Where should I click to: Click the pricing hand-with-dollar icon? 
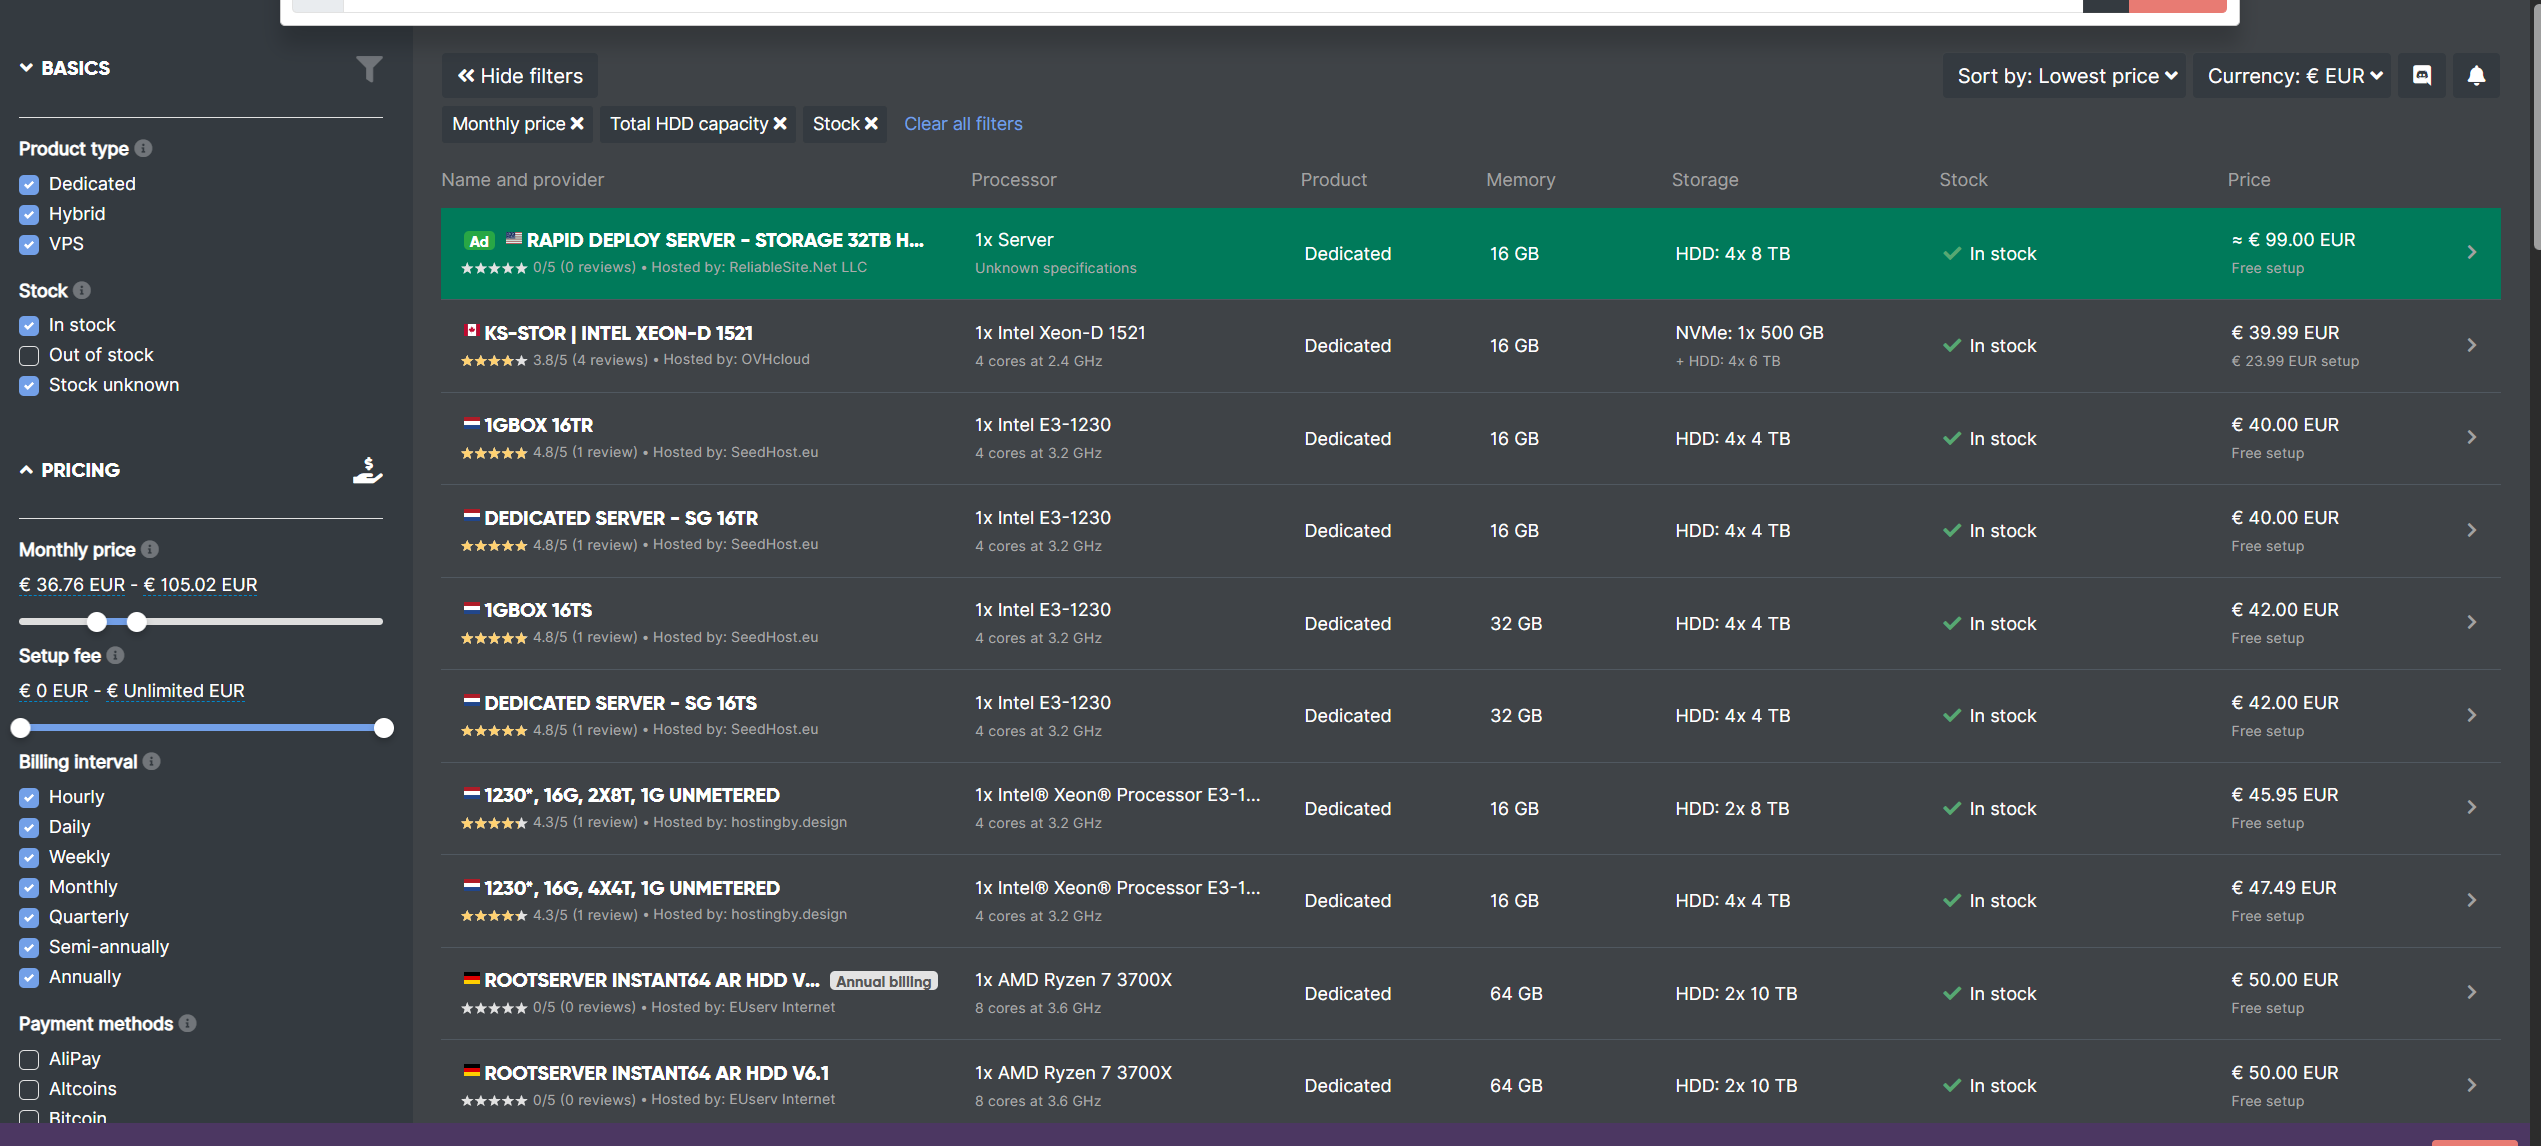pos(368,470)
